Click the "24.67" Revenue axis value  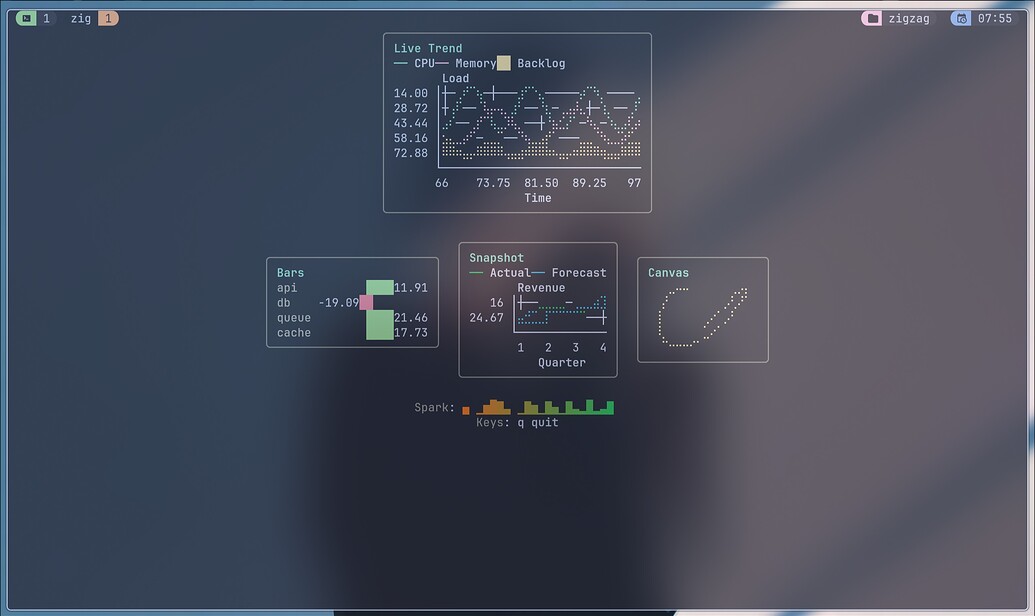[x=486, y=318]
